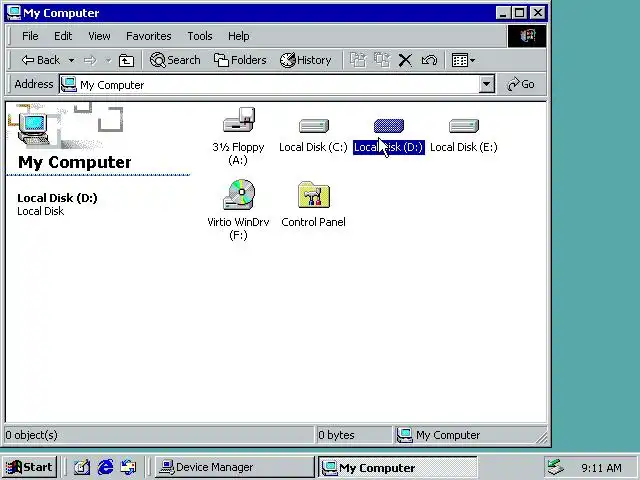Expand the Address bar dropdown arrow

pos(487,84)
